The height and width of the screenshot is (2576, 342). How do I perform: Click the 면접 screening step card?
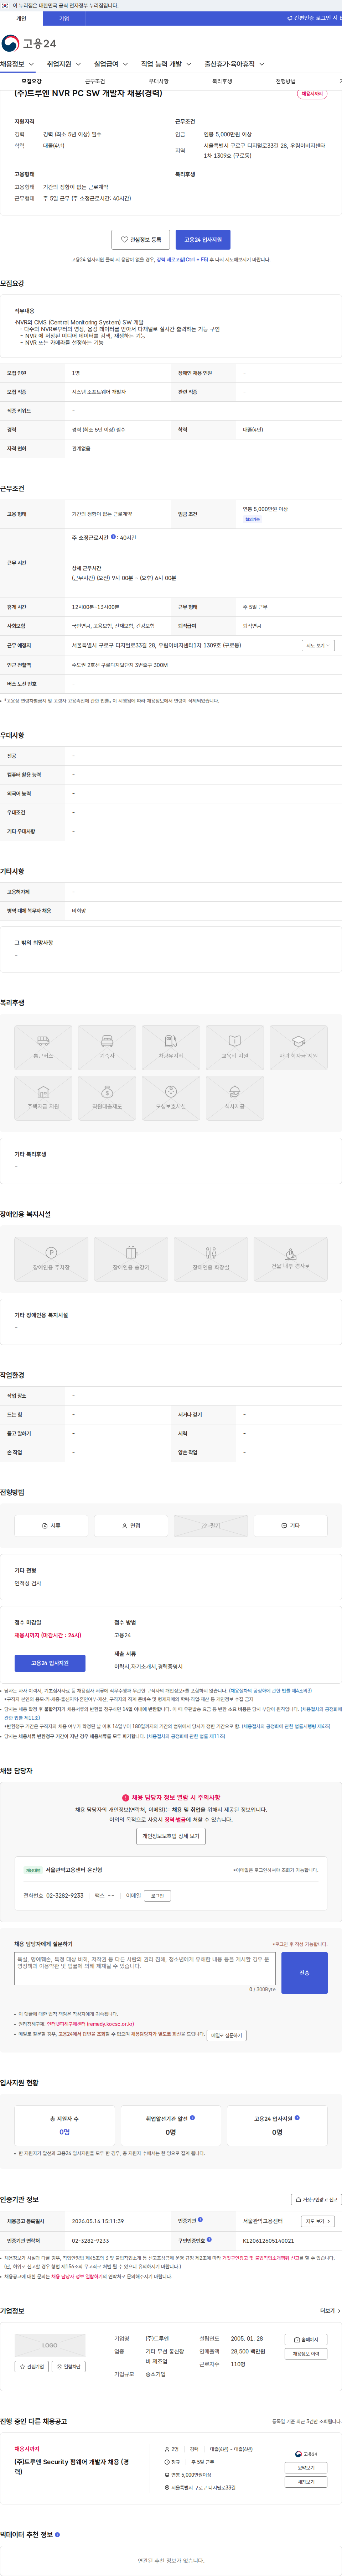coord(131,1525)
